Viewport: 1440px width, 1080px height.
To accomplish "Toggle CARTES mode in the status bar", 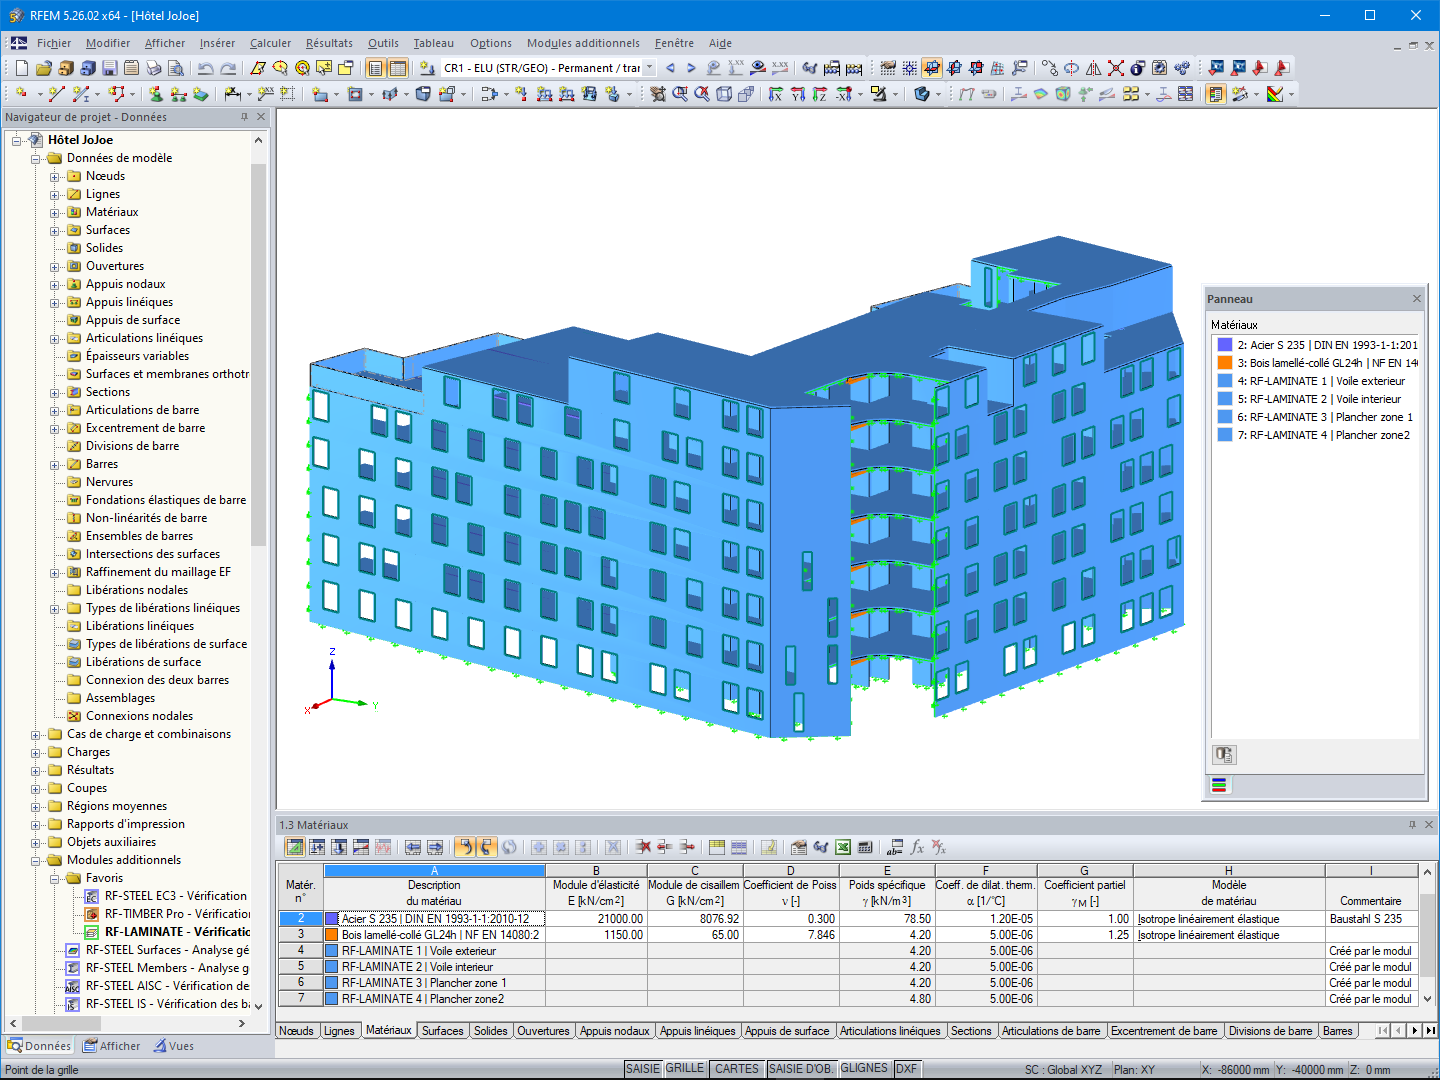I will pyautogui.click(x=737, y=1068).
